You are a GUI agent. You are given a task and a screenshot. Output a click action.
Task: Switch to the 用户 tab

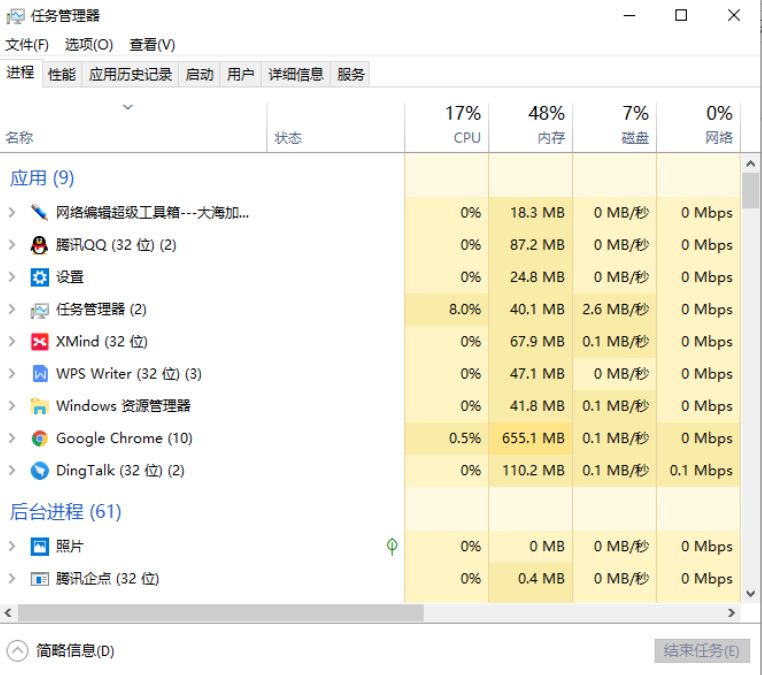coord(241,74)
